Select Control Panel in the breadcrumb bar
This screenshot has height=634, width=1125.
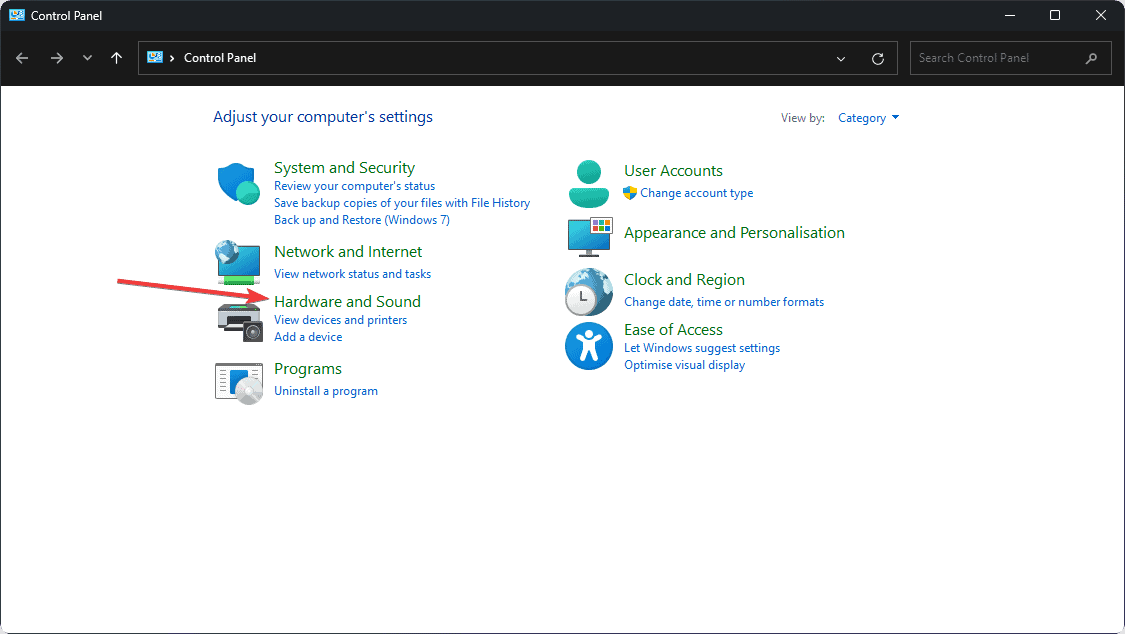(219, 58)
